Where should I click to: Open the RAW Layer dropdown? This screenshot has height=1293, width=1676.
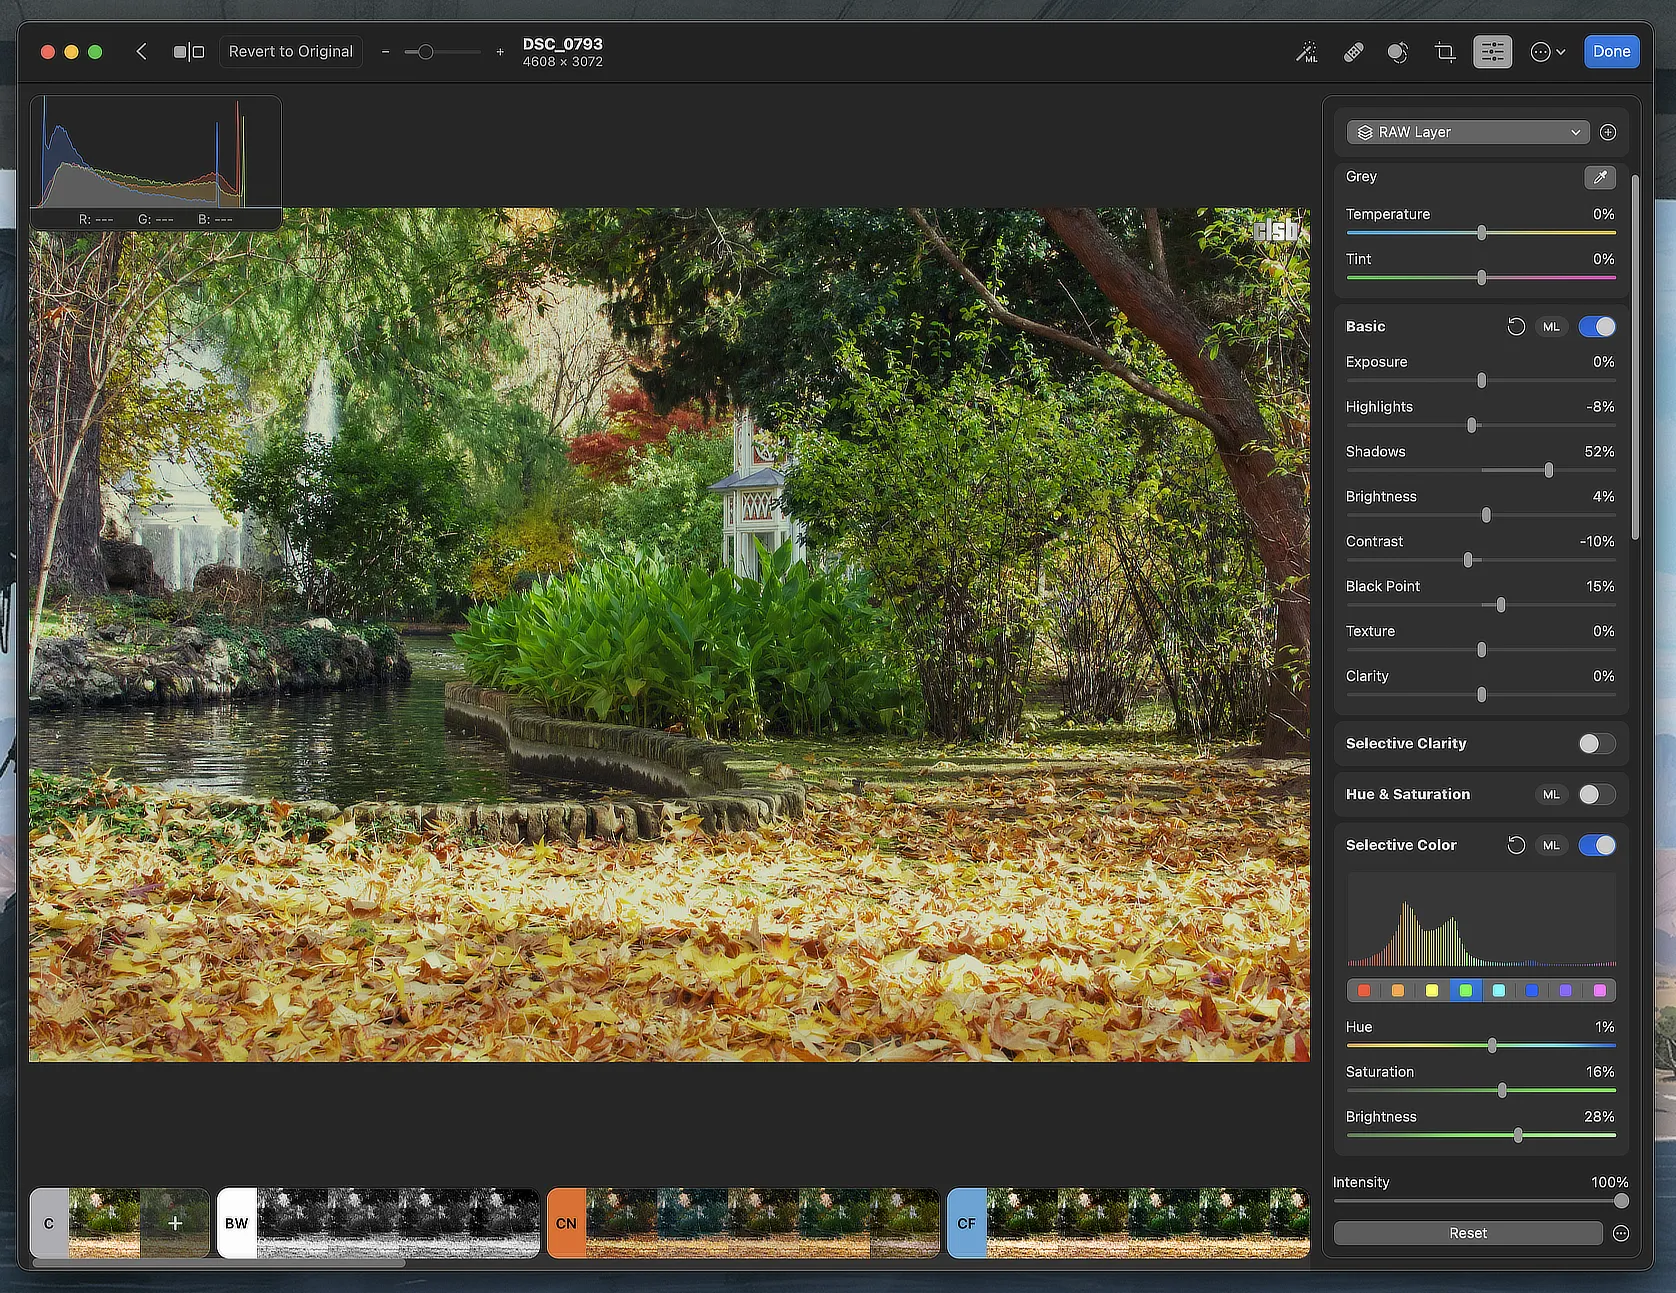[x=1467, y=132]
